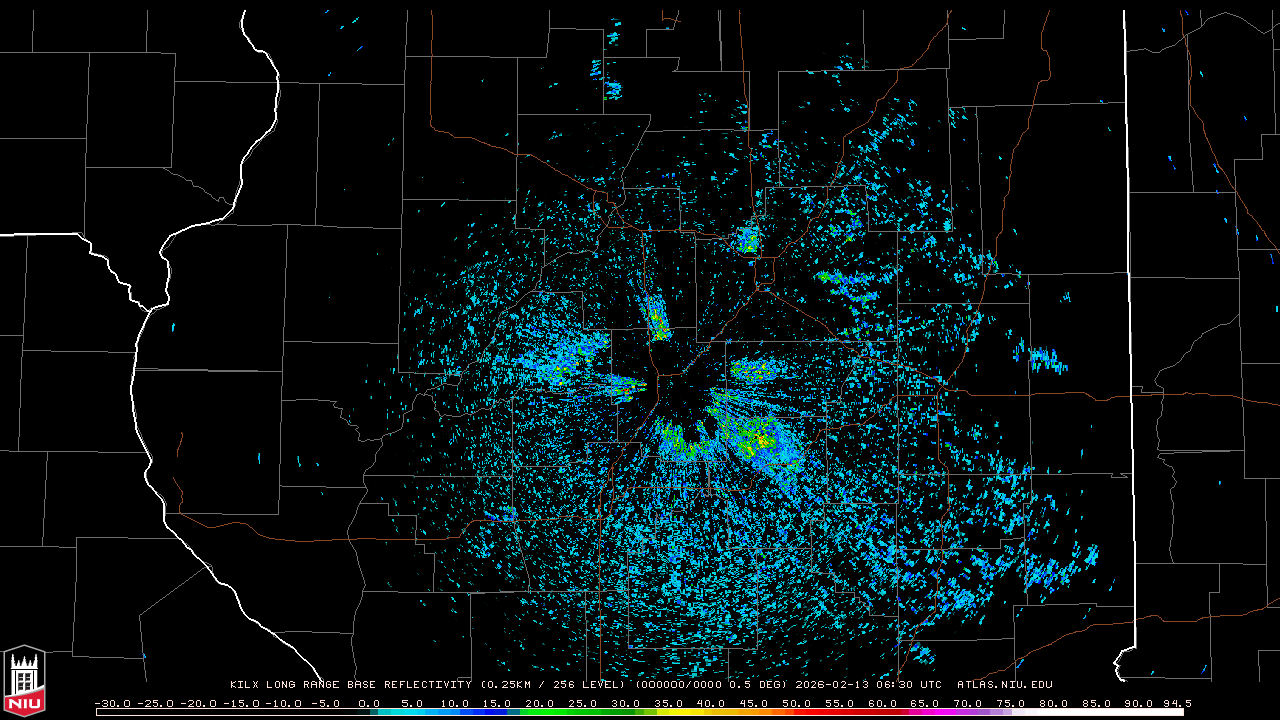Click the 20.0 label on the color scale
The image size is (1280, 720).
click(540, 703)
